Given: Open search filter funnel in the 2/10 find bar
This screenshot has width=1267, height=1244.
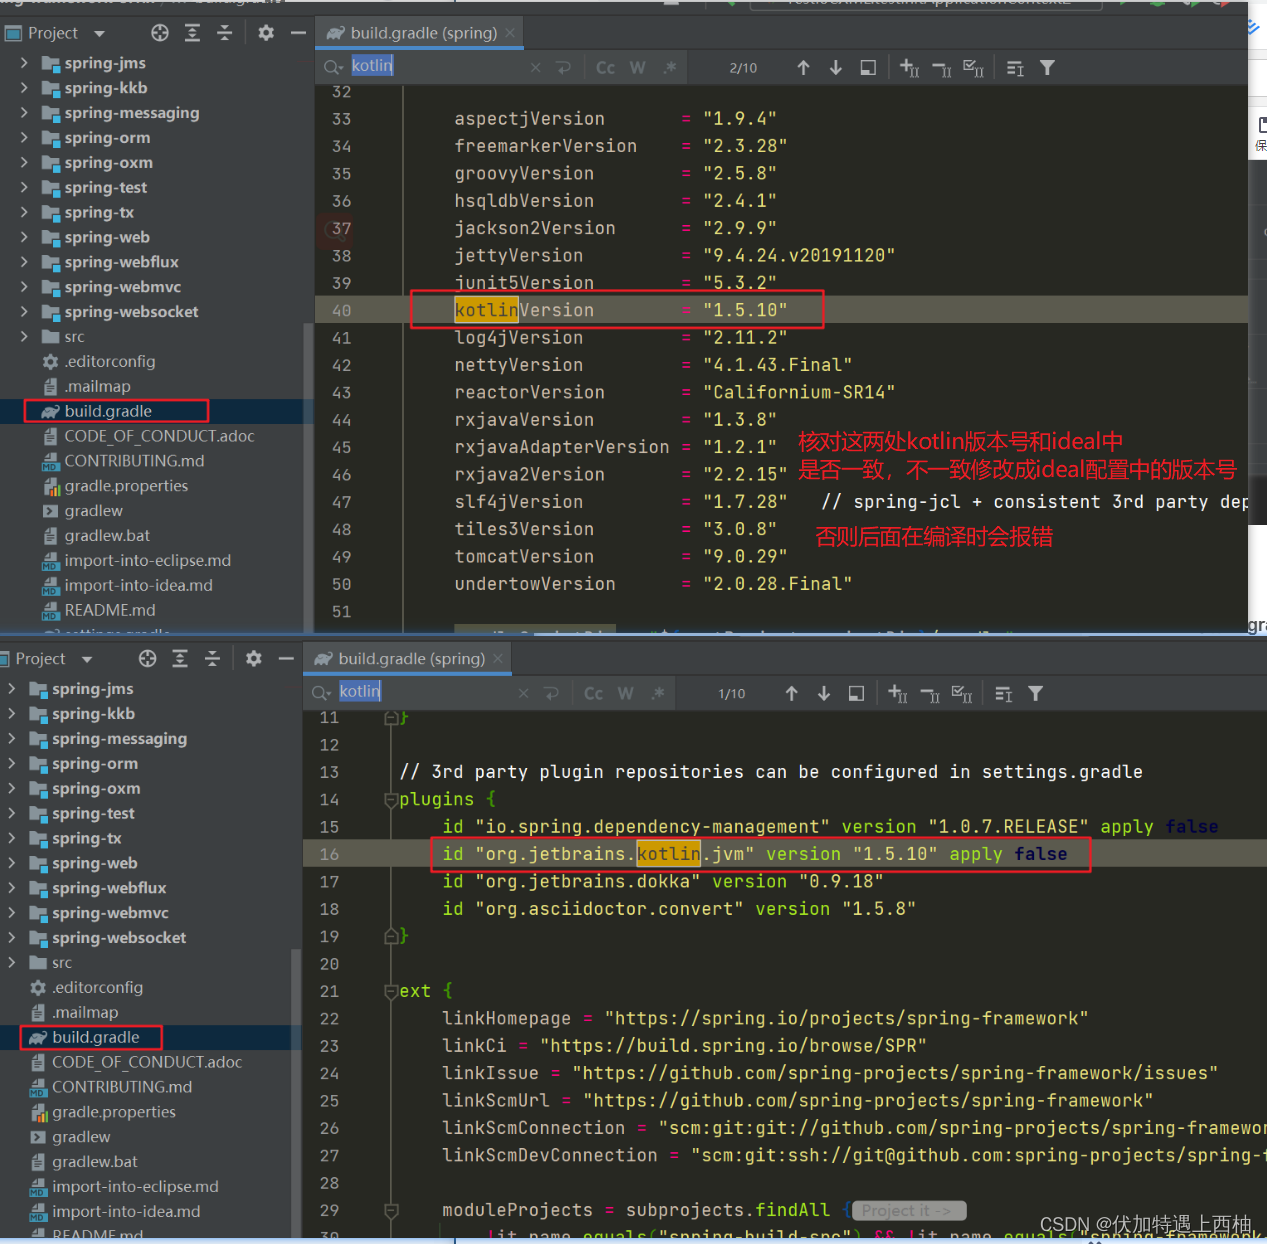Looking at the screenshot, I should (1047, 67).
